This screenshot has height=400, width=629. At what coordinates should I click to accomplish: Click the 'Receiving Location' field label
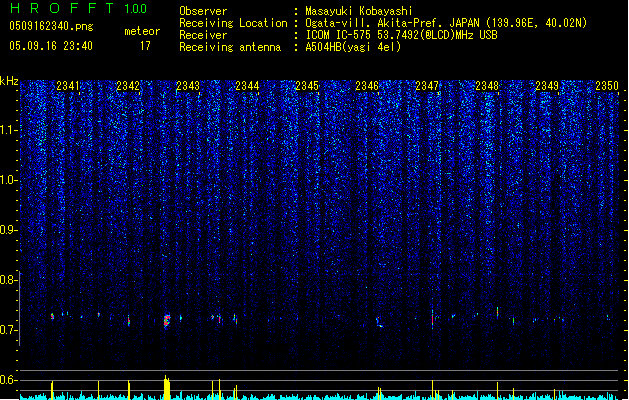(233, 23)
